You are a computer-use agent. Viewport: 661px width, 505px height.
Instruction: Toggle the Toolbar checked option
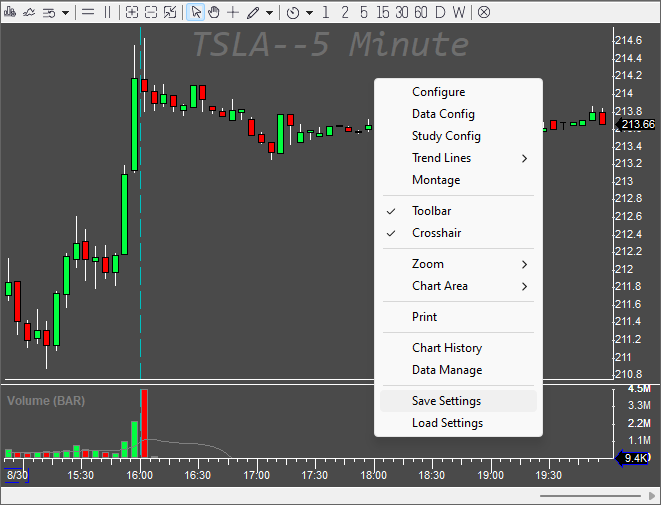458,211
